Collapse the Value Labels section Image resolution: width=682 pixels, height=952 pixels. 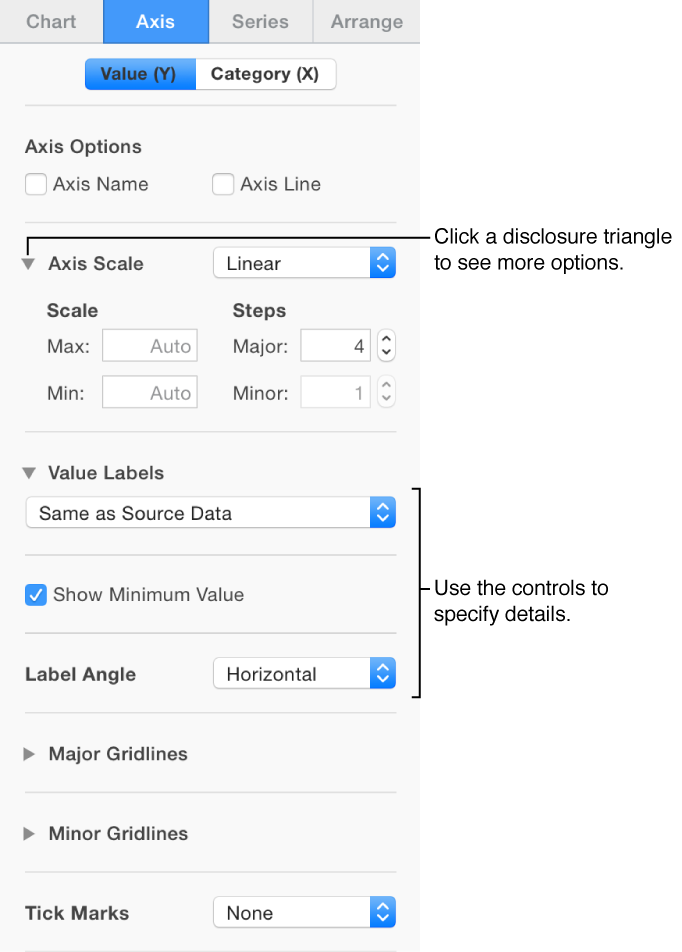[x=27, y=472]
